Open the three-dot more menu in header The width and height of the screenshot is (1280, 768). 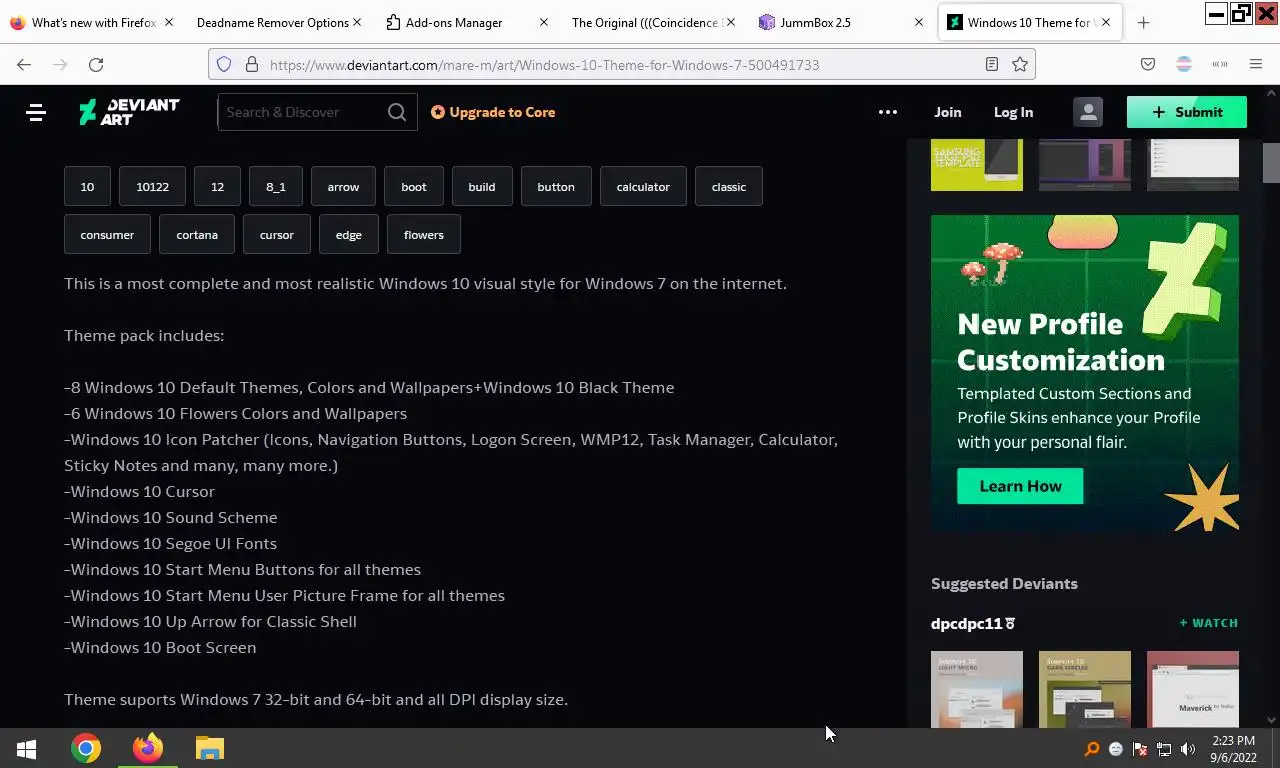(888, 112)
